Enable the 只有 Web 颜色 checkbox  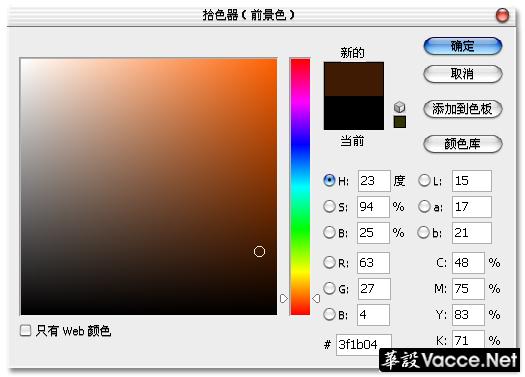pos(25,330)
